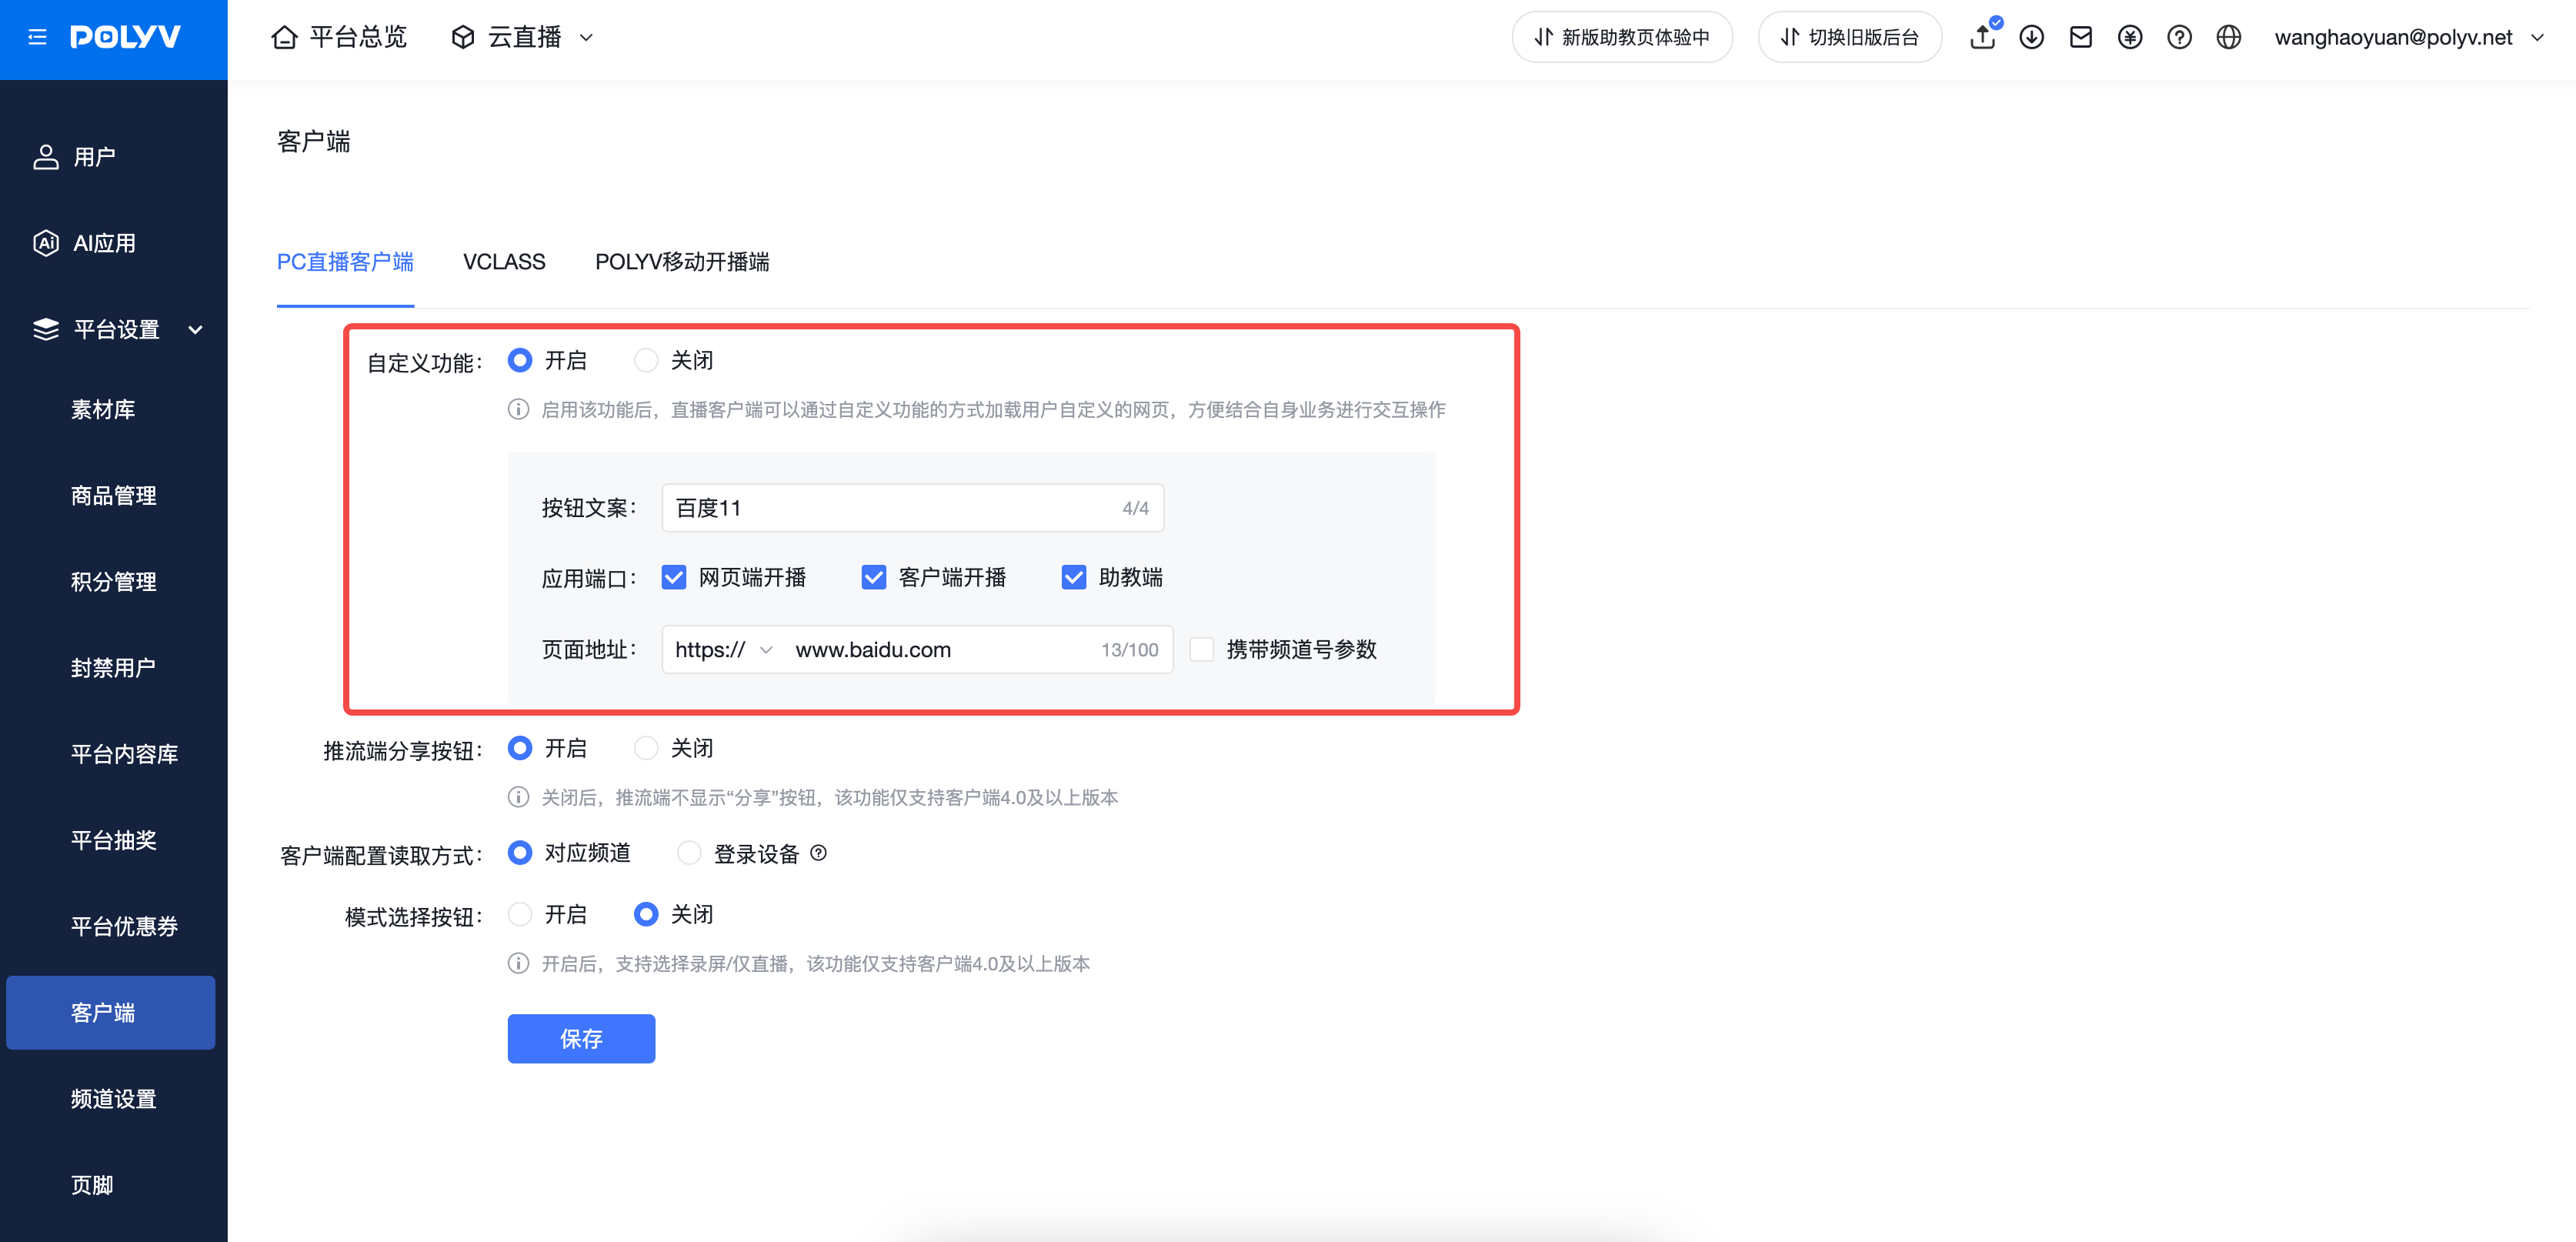
Task: Open the upload icon in the header
Action: click(1982, 37)
